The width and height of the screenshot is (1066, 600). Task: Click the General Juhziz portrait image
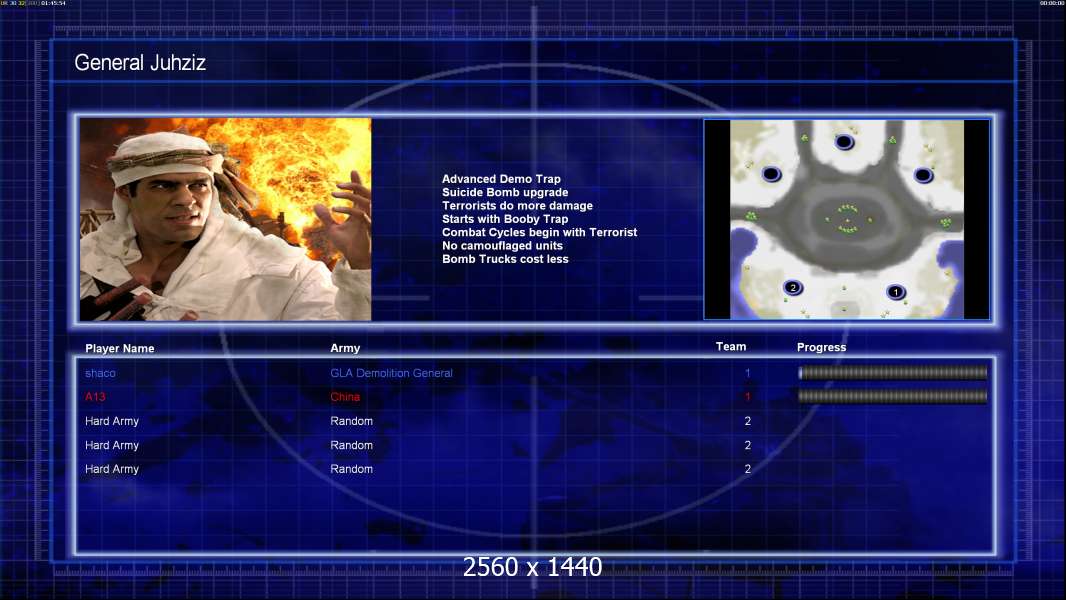[x=225, y=219]
